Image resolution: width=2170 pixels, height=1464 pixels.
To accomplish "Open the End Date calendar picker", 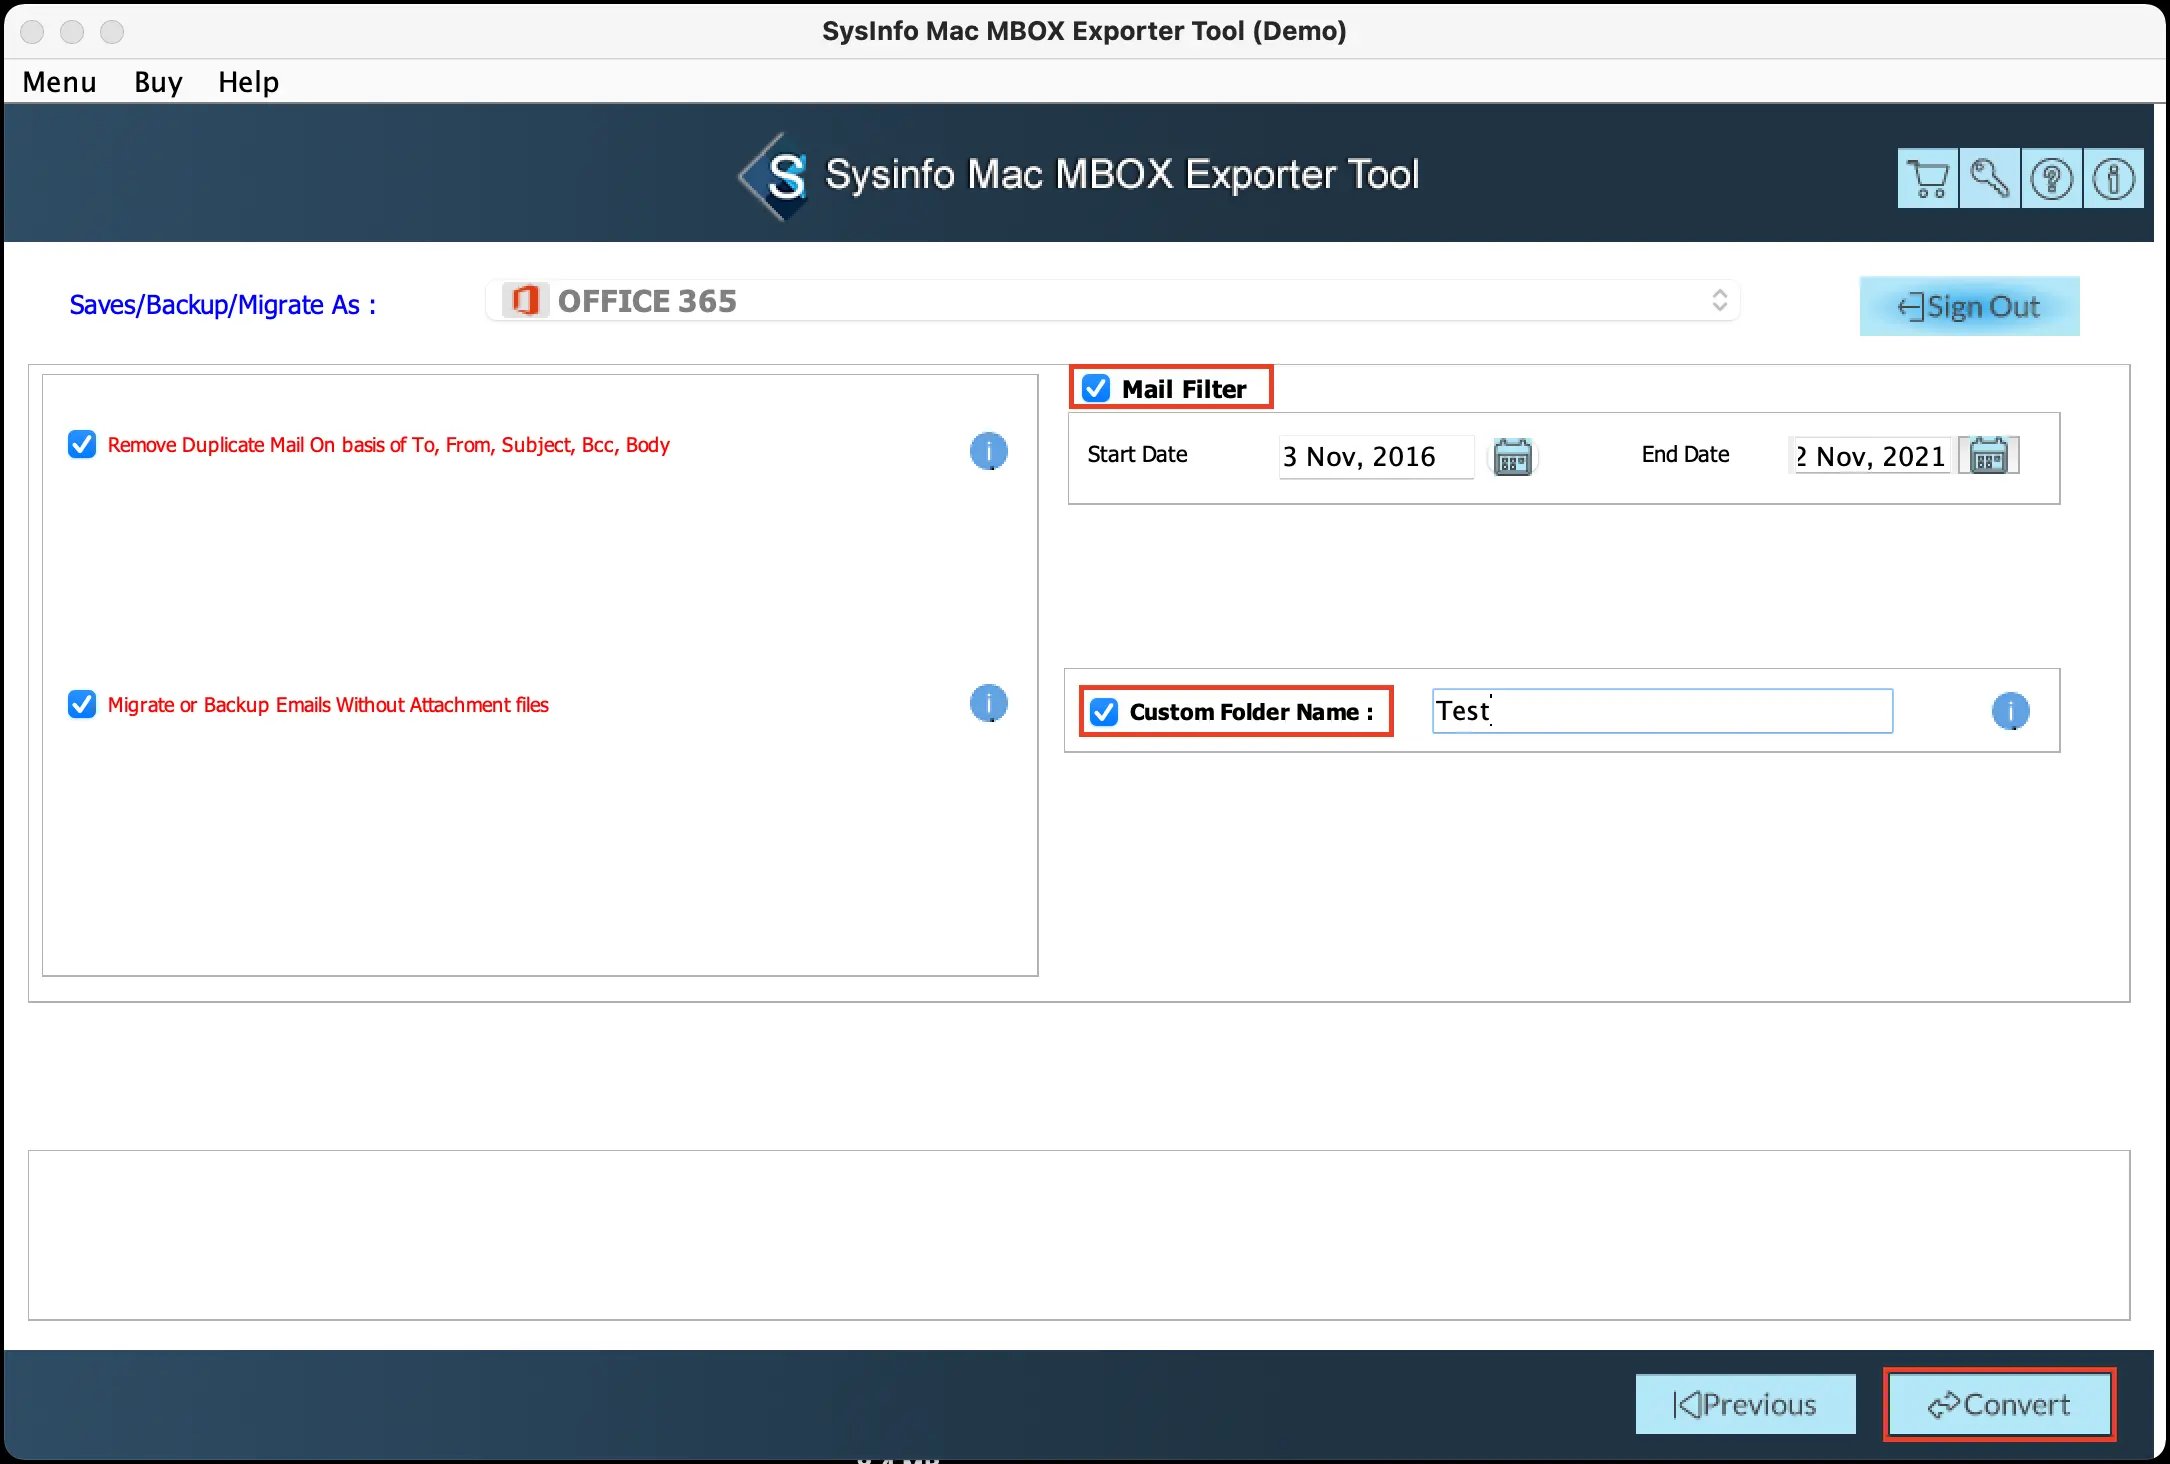I will [1988, 456].
